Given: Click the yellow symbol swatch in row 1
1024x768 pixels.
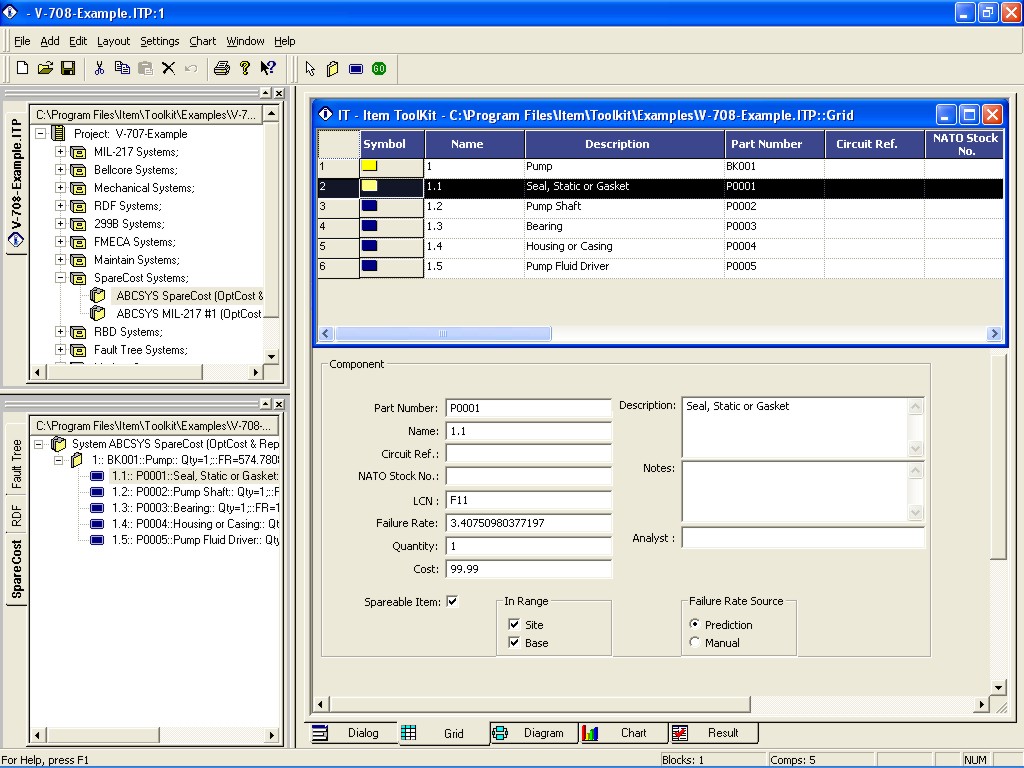Looking at the screenshot, I should (x=370, y=166).
